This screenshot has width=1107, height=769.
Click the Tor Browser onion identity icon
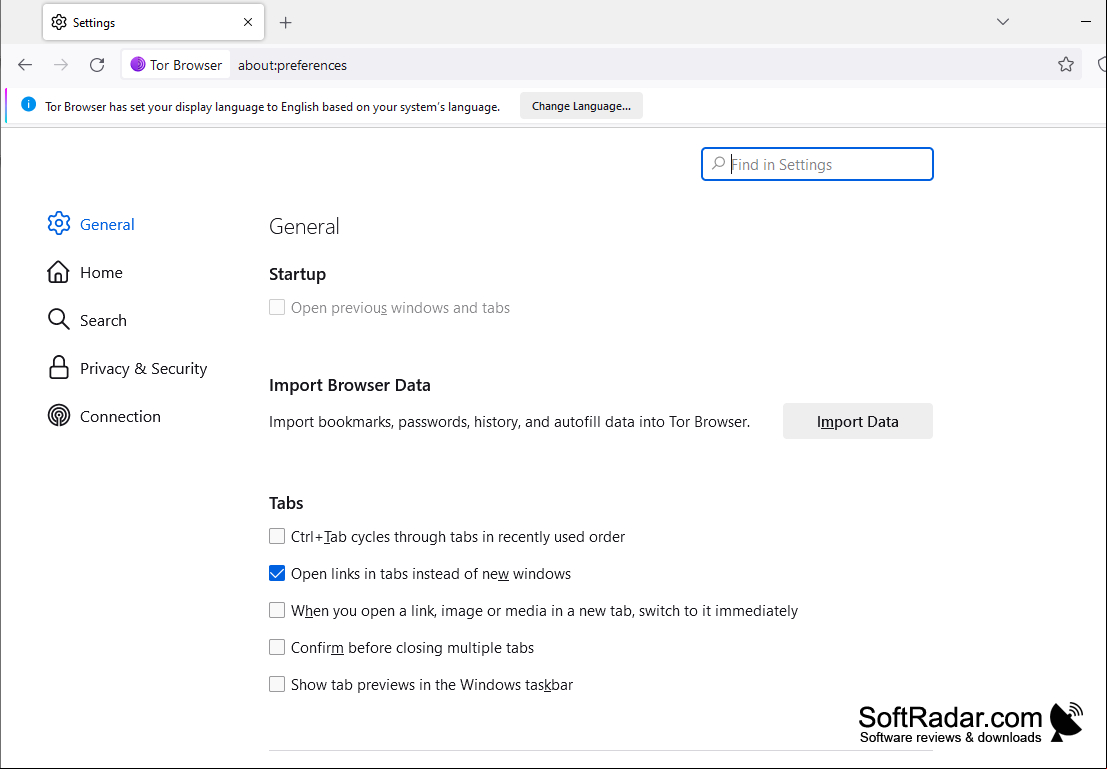138,65
